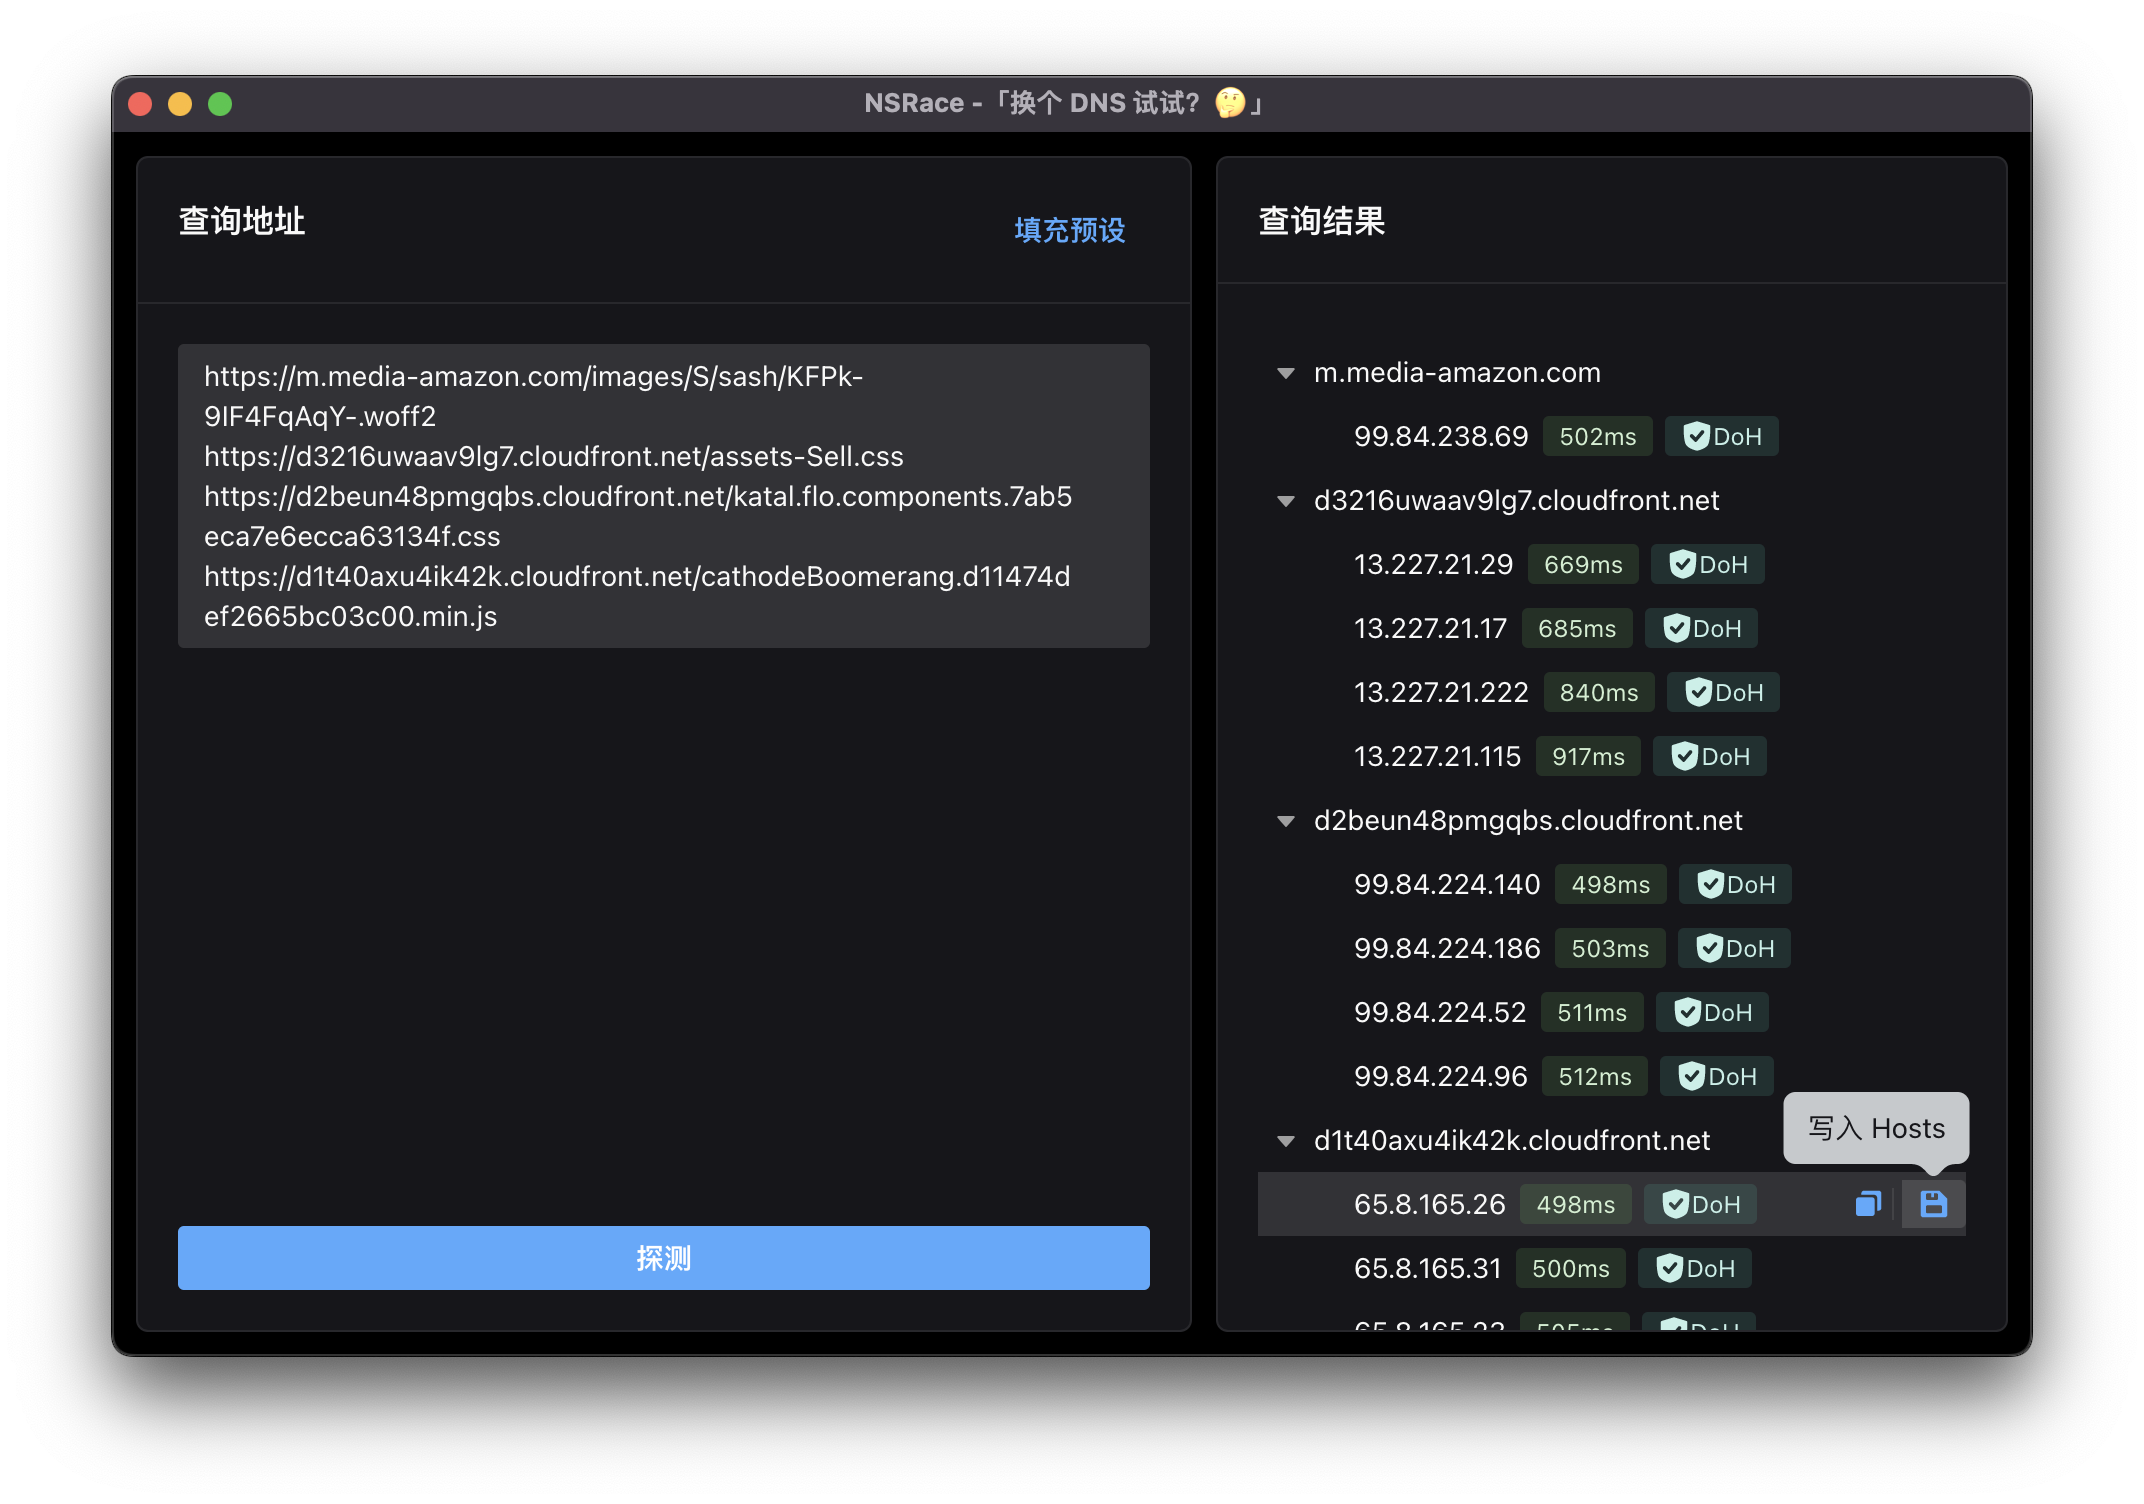Collapse the m.media-amazon.com results group

[x=1284, y=373]
